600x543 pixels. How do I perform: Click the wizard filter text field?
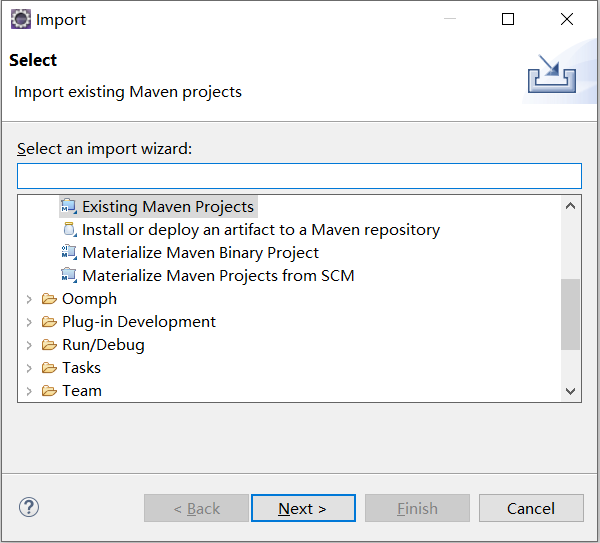pos(299,177)
